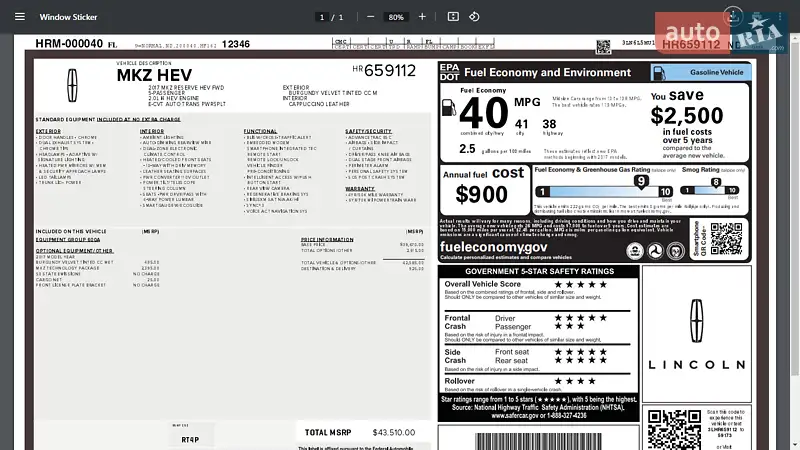Viewport: 800px width, 450px height.
Task: Click the large 40 MPG number
Action: (x=484, y=113)
